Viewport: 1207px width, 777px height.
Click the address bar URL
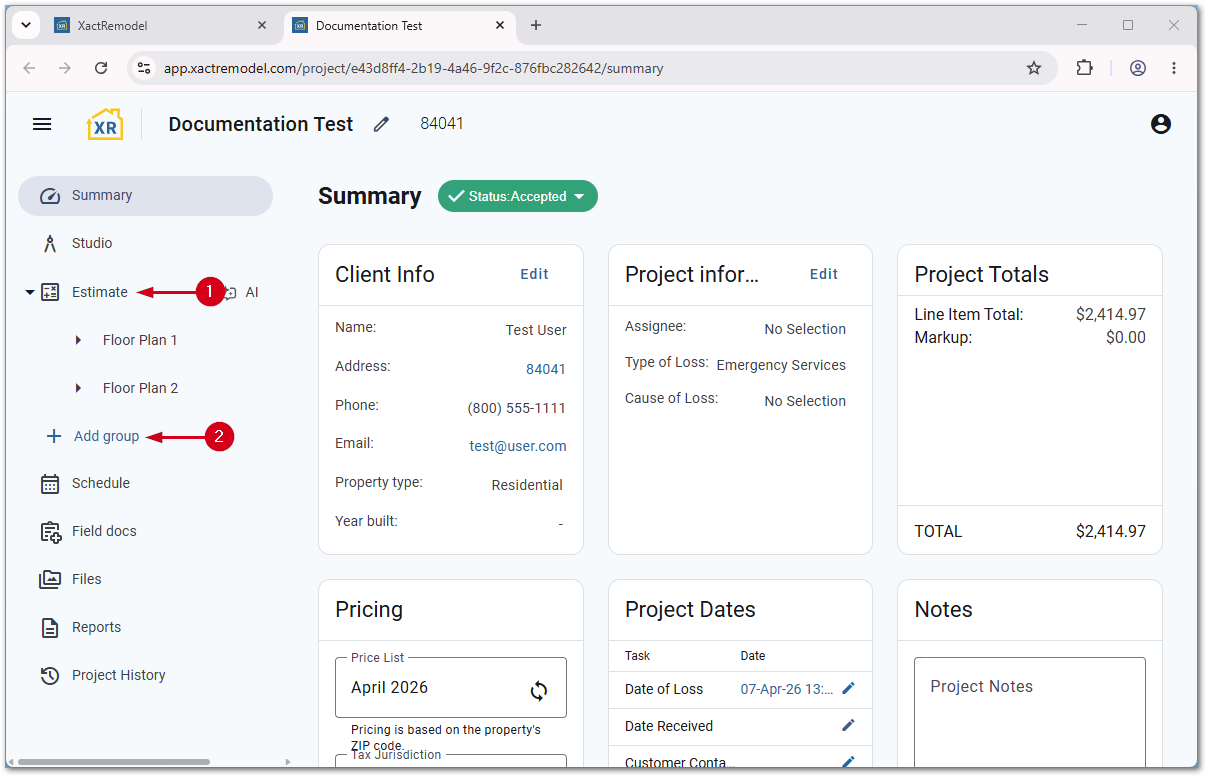(414, 69)
